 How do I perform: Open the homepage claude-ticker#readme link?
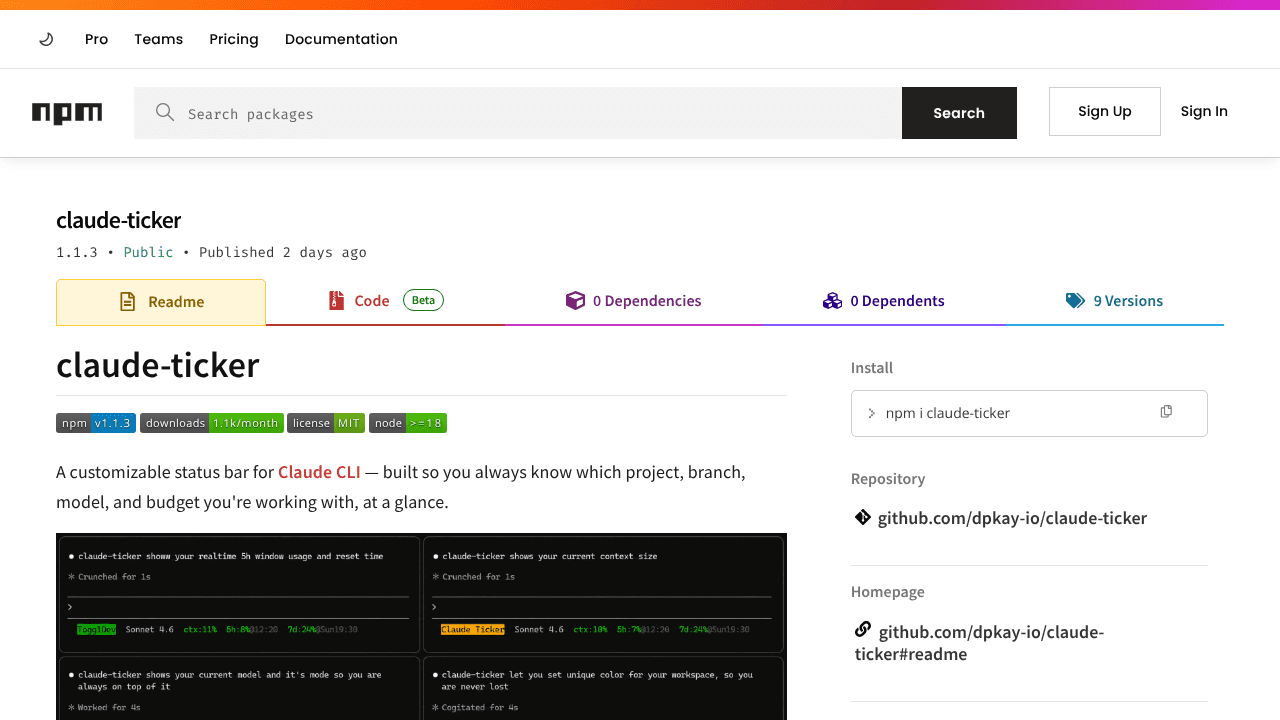click(x=980, y=643)
